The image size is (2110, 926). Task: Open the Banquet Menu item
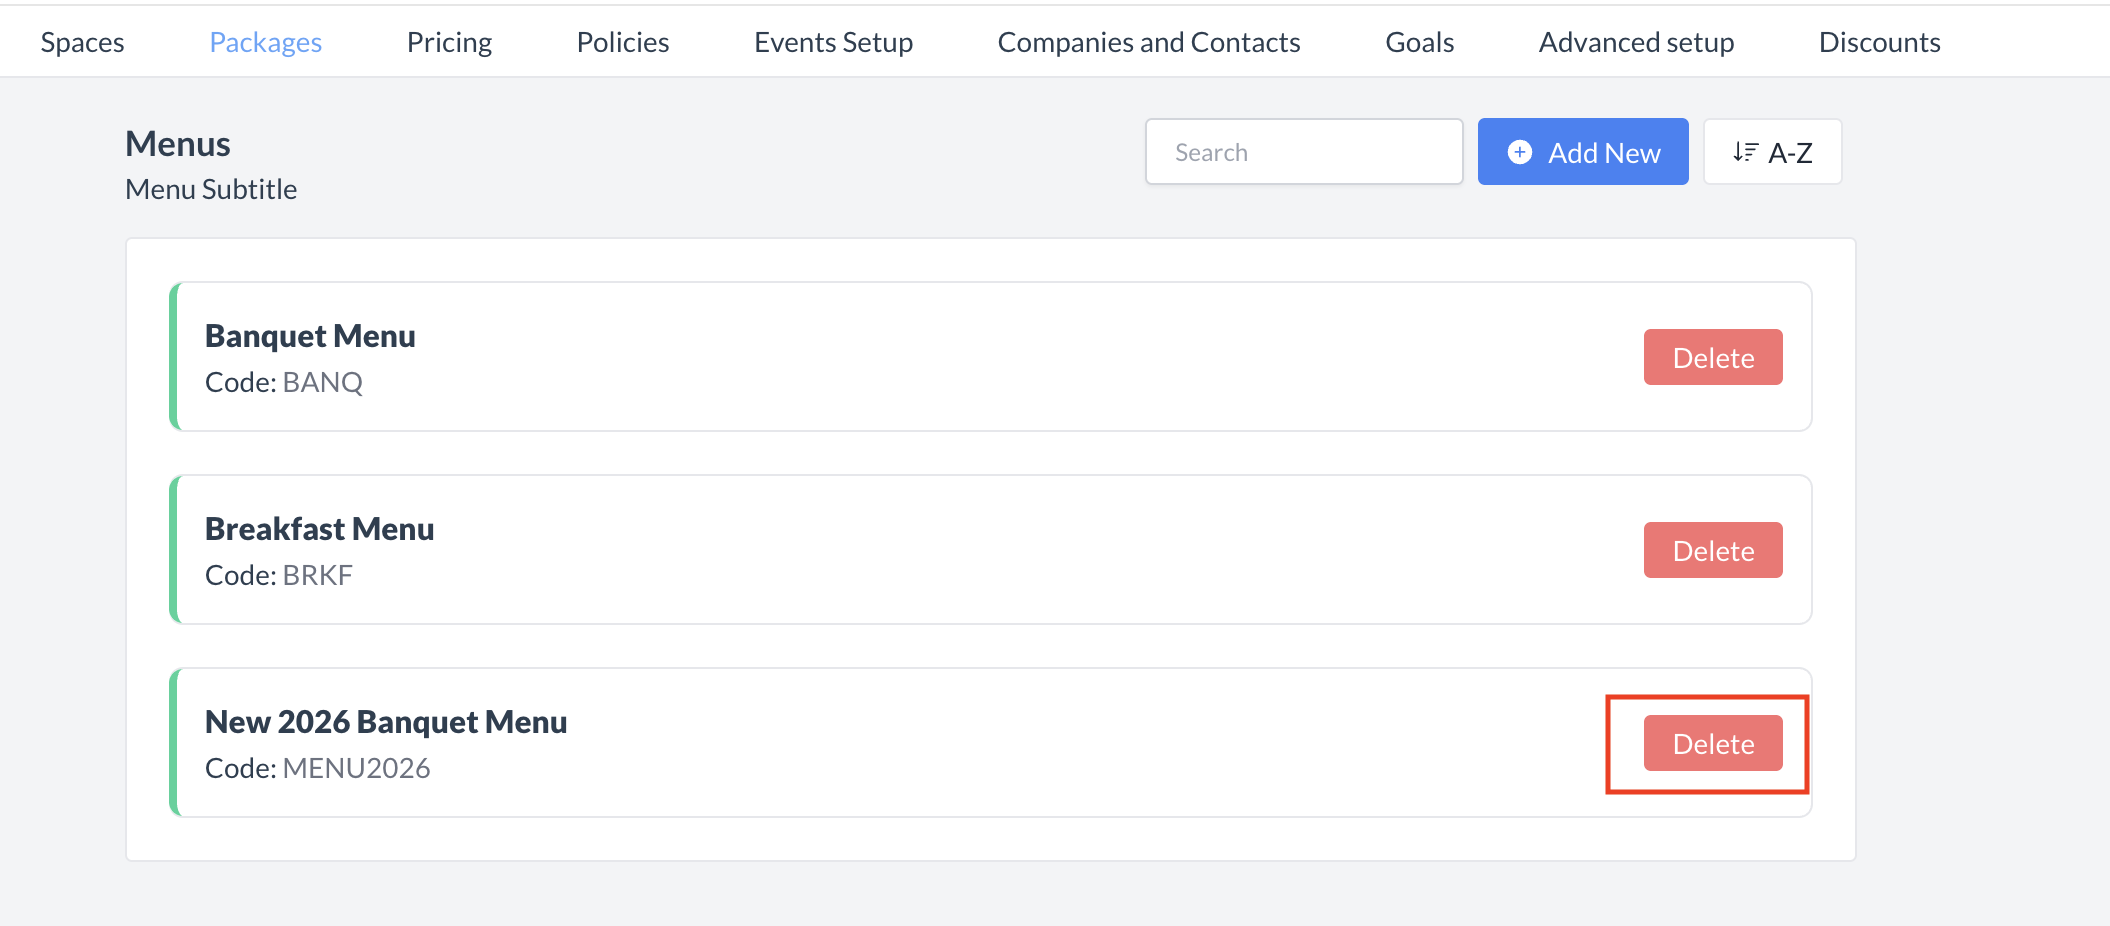coord(310,336)
